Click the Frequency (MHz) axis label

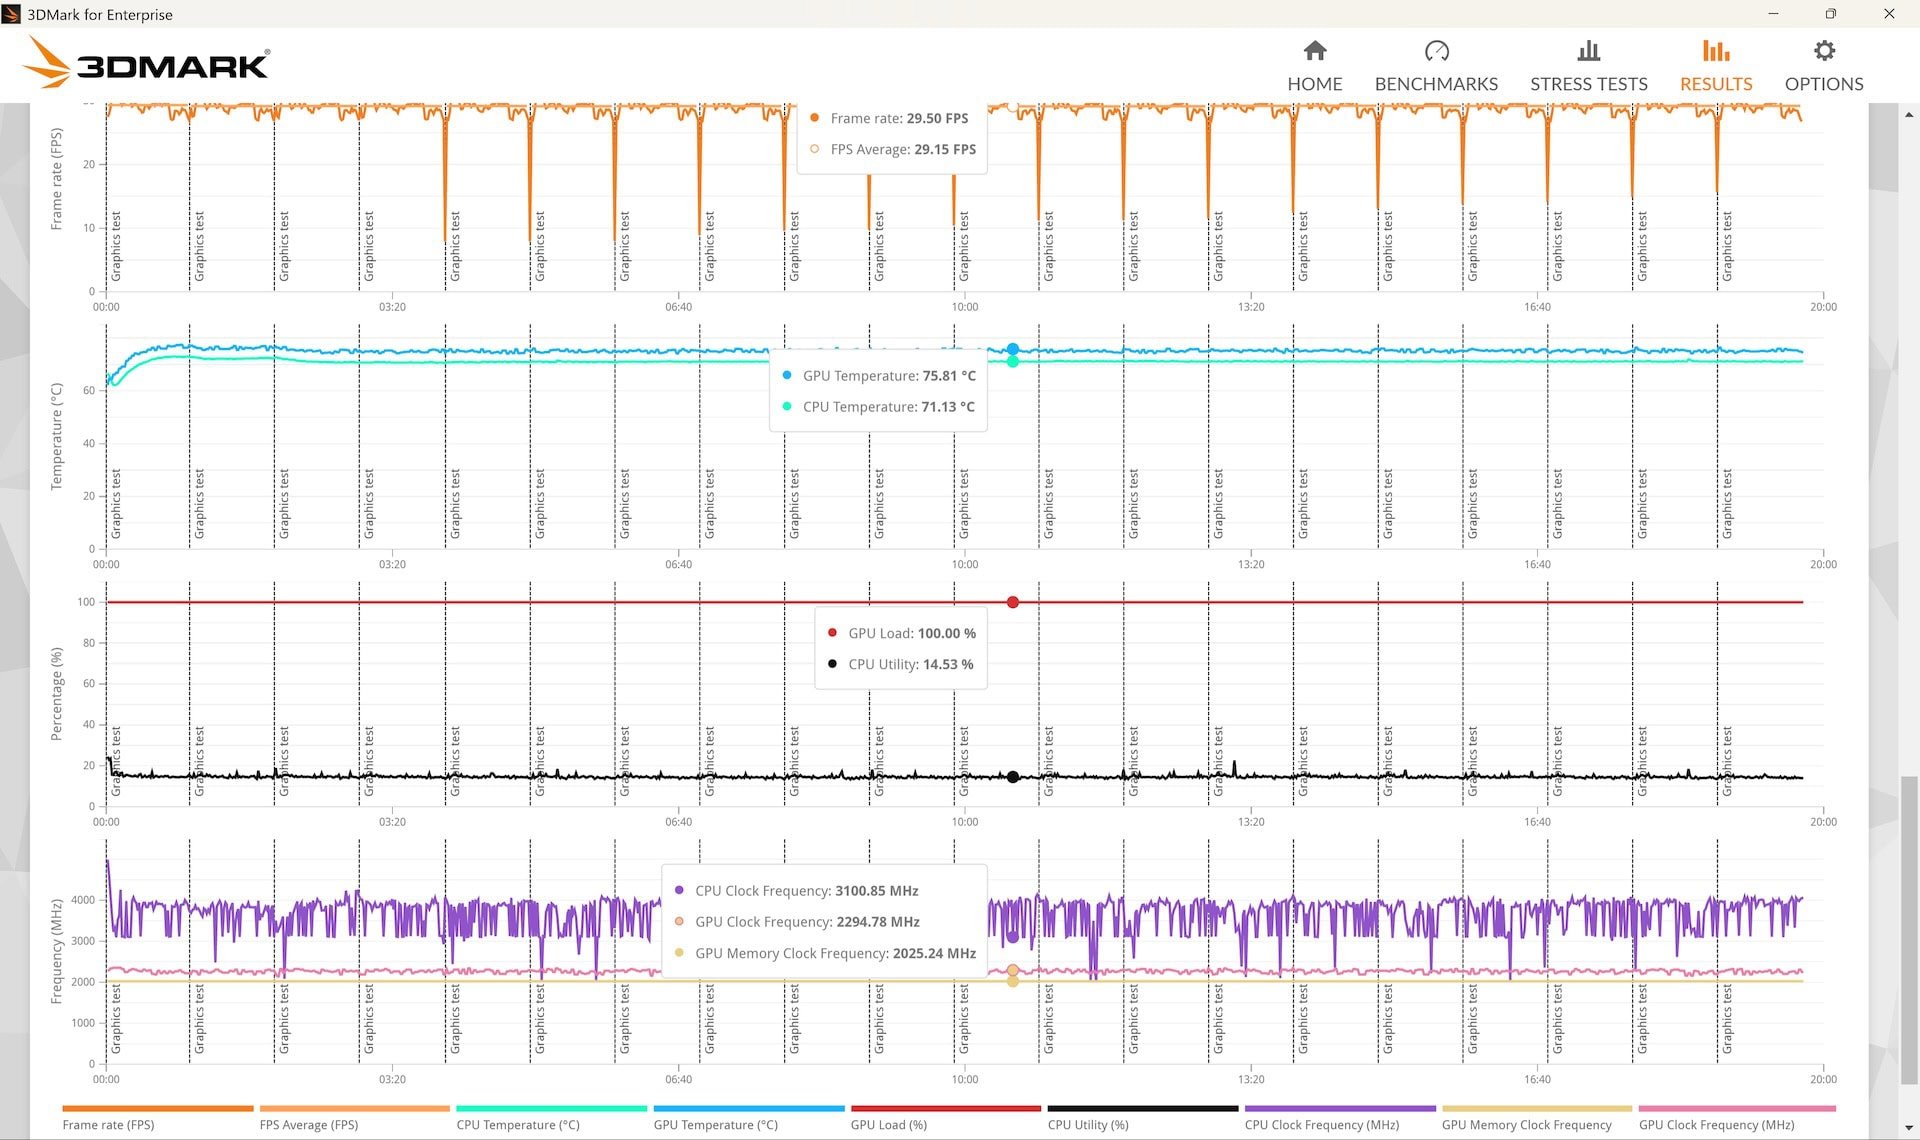(56, 951)
